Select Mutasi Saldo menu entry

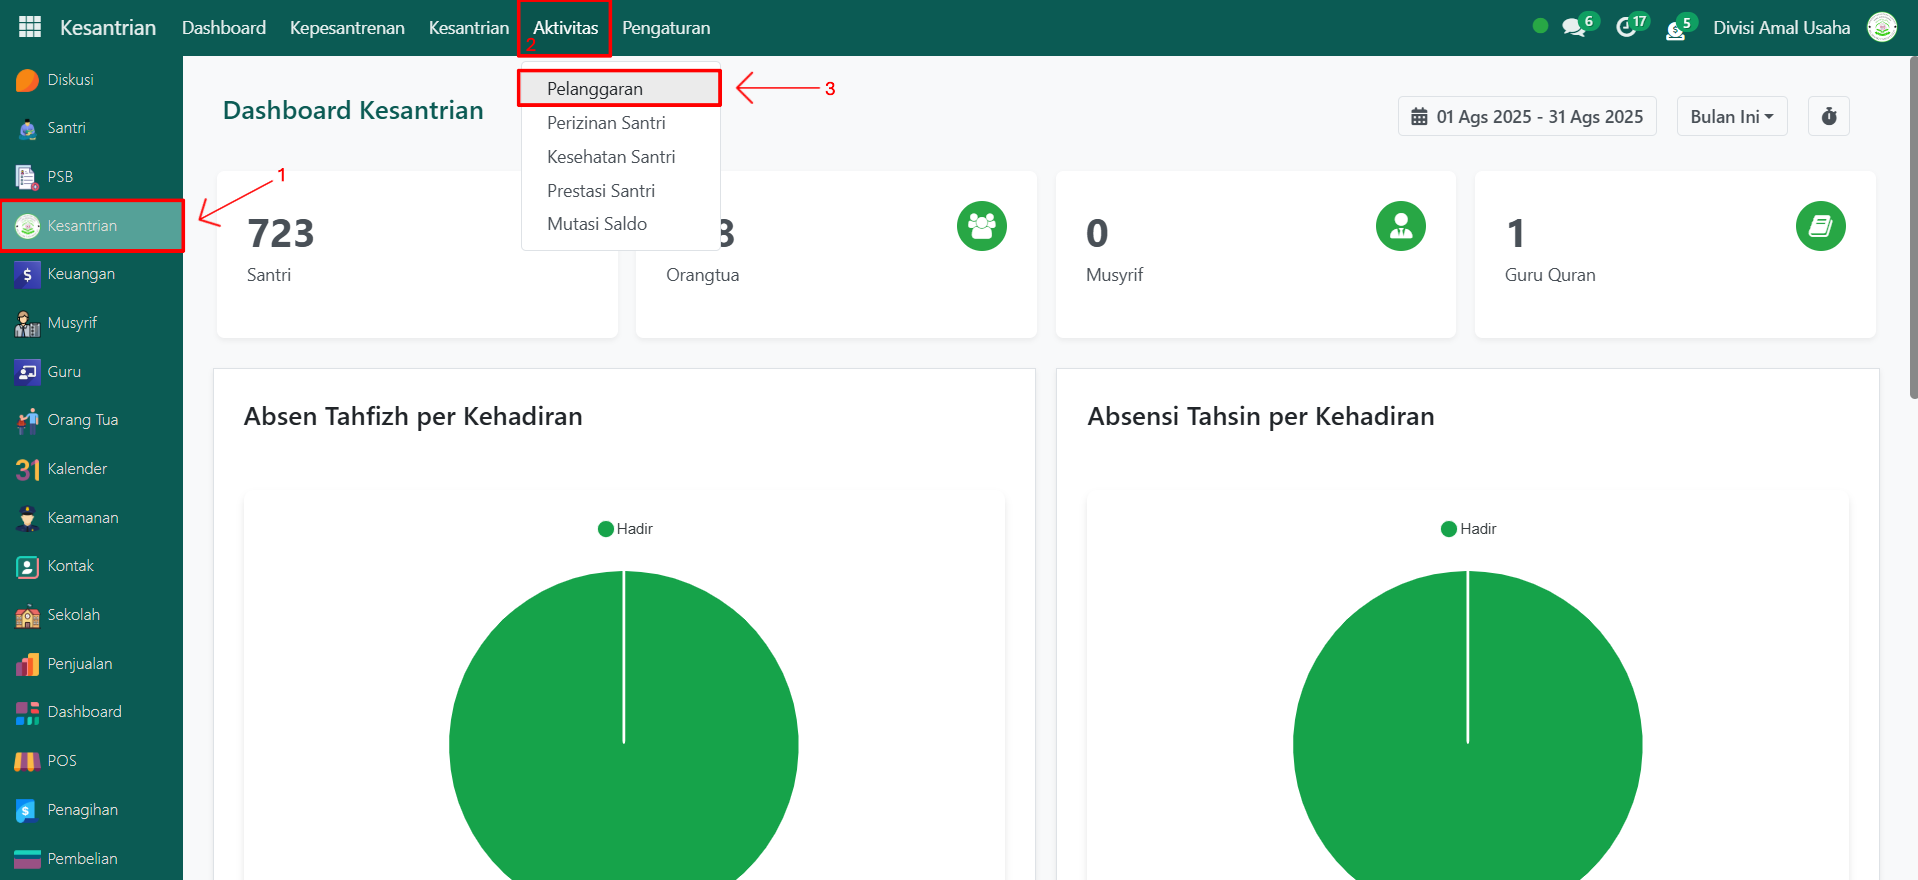[x=597, y=224]
